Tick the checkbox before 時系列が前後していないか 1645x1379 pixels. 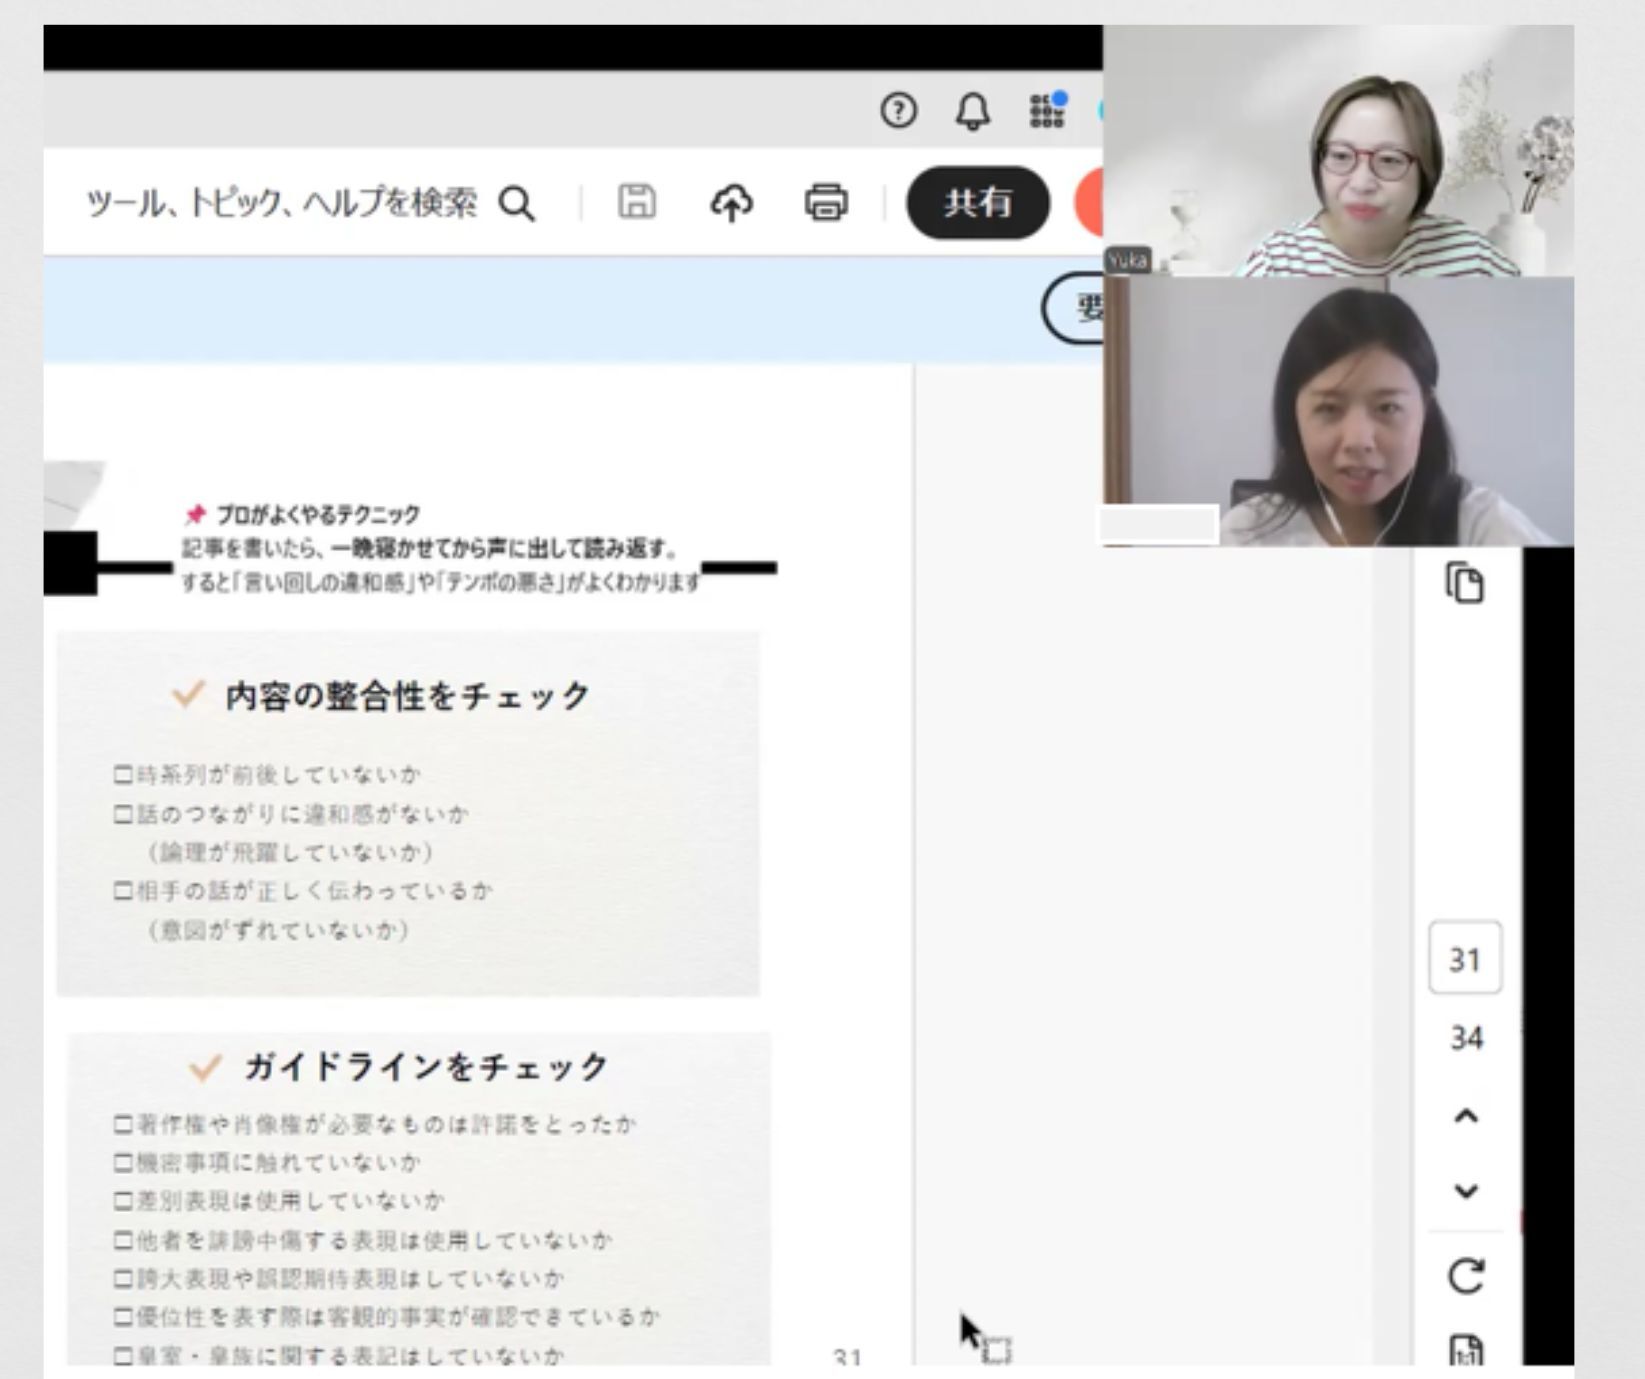point(123,775)
